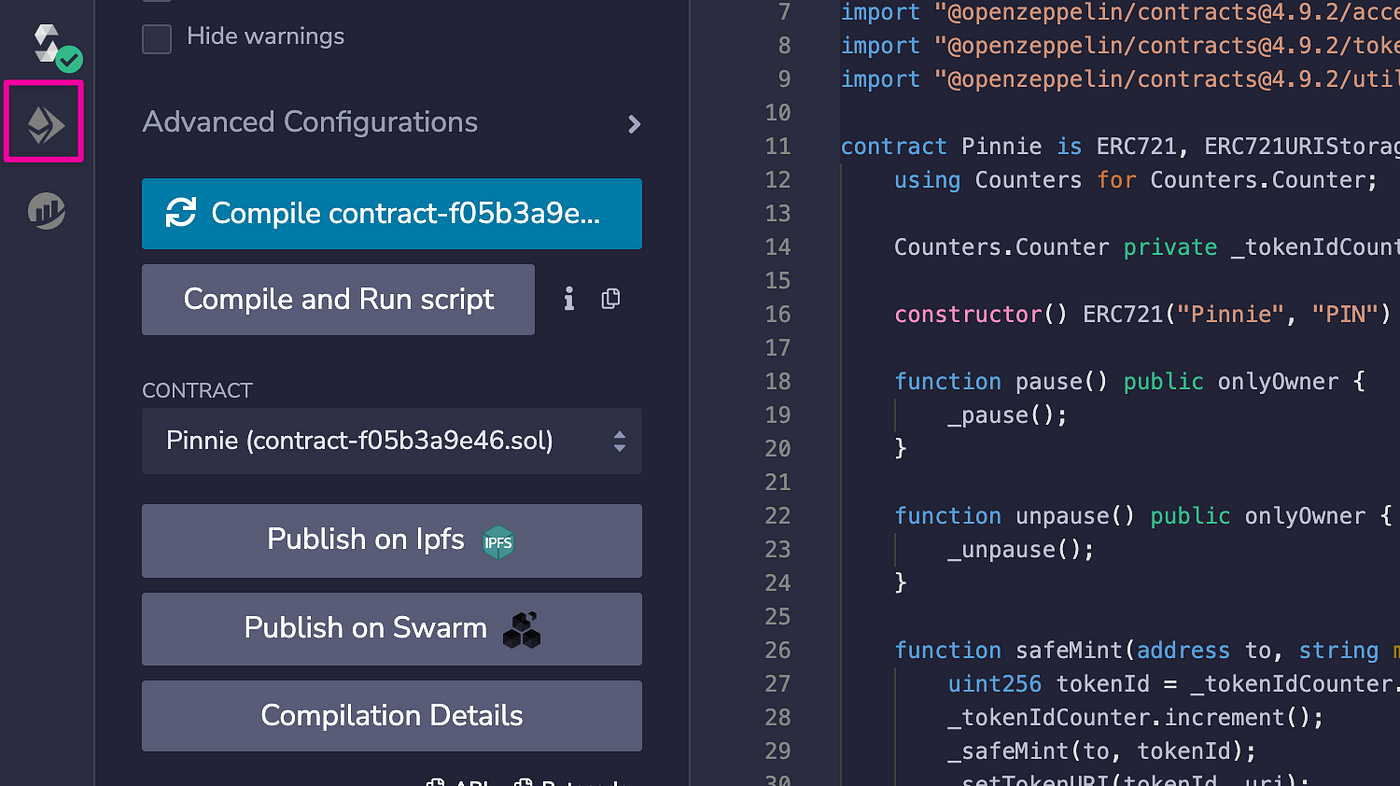Click the teal IPFS hexagon logo
1400x786 pixels.
(498, 542)
